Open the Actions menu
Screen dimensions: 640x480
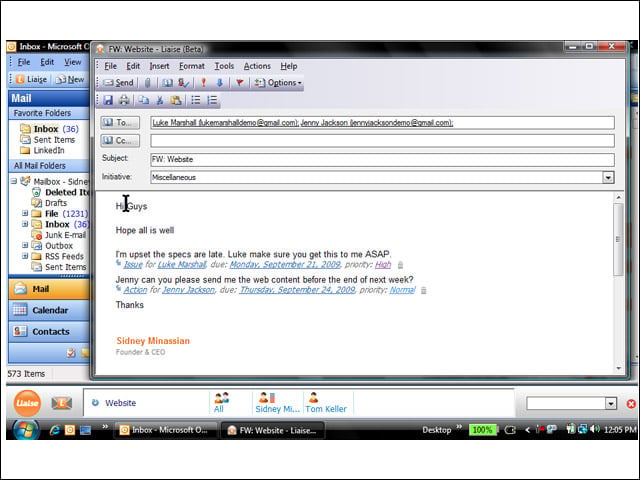tap(257, 66)
